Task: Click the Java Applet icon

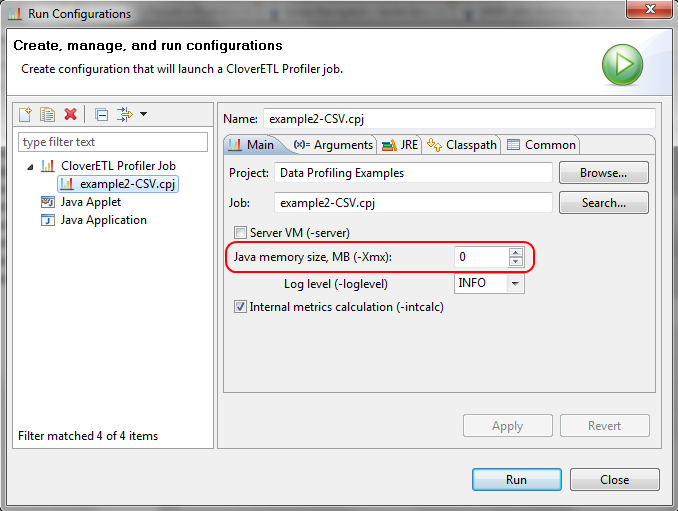Action: [x=48, y=202]
